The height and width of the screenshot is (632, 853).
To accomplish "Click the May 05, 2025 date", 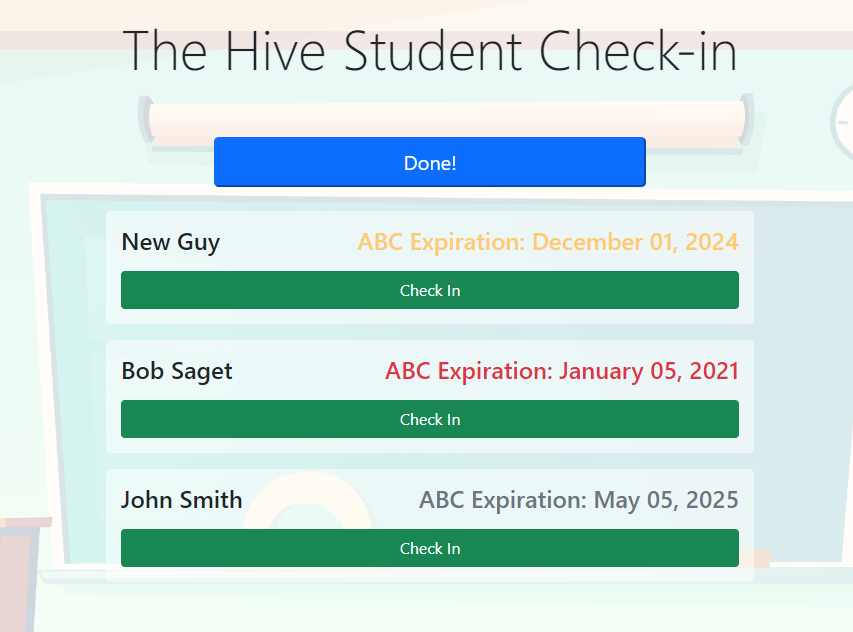I will [x=666, y=500].
